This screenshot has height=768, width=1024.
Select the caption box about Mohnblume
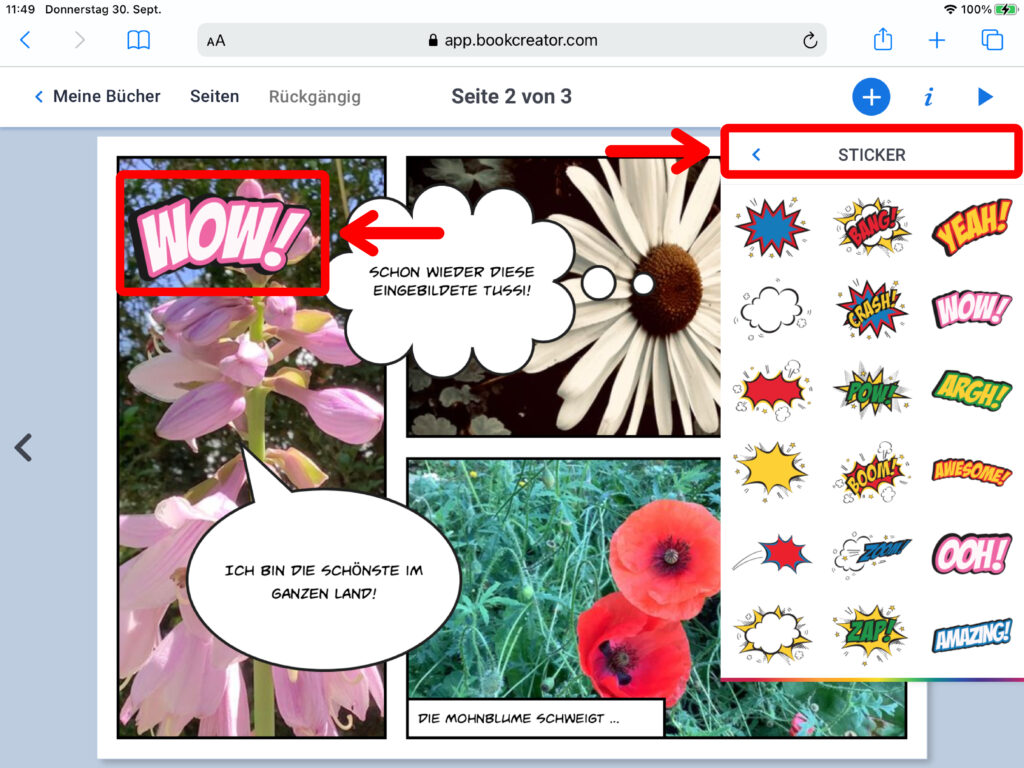[535, 718]
